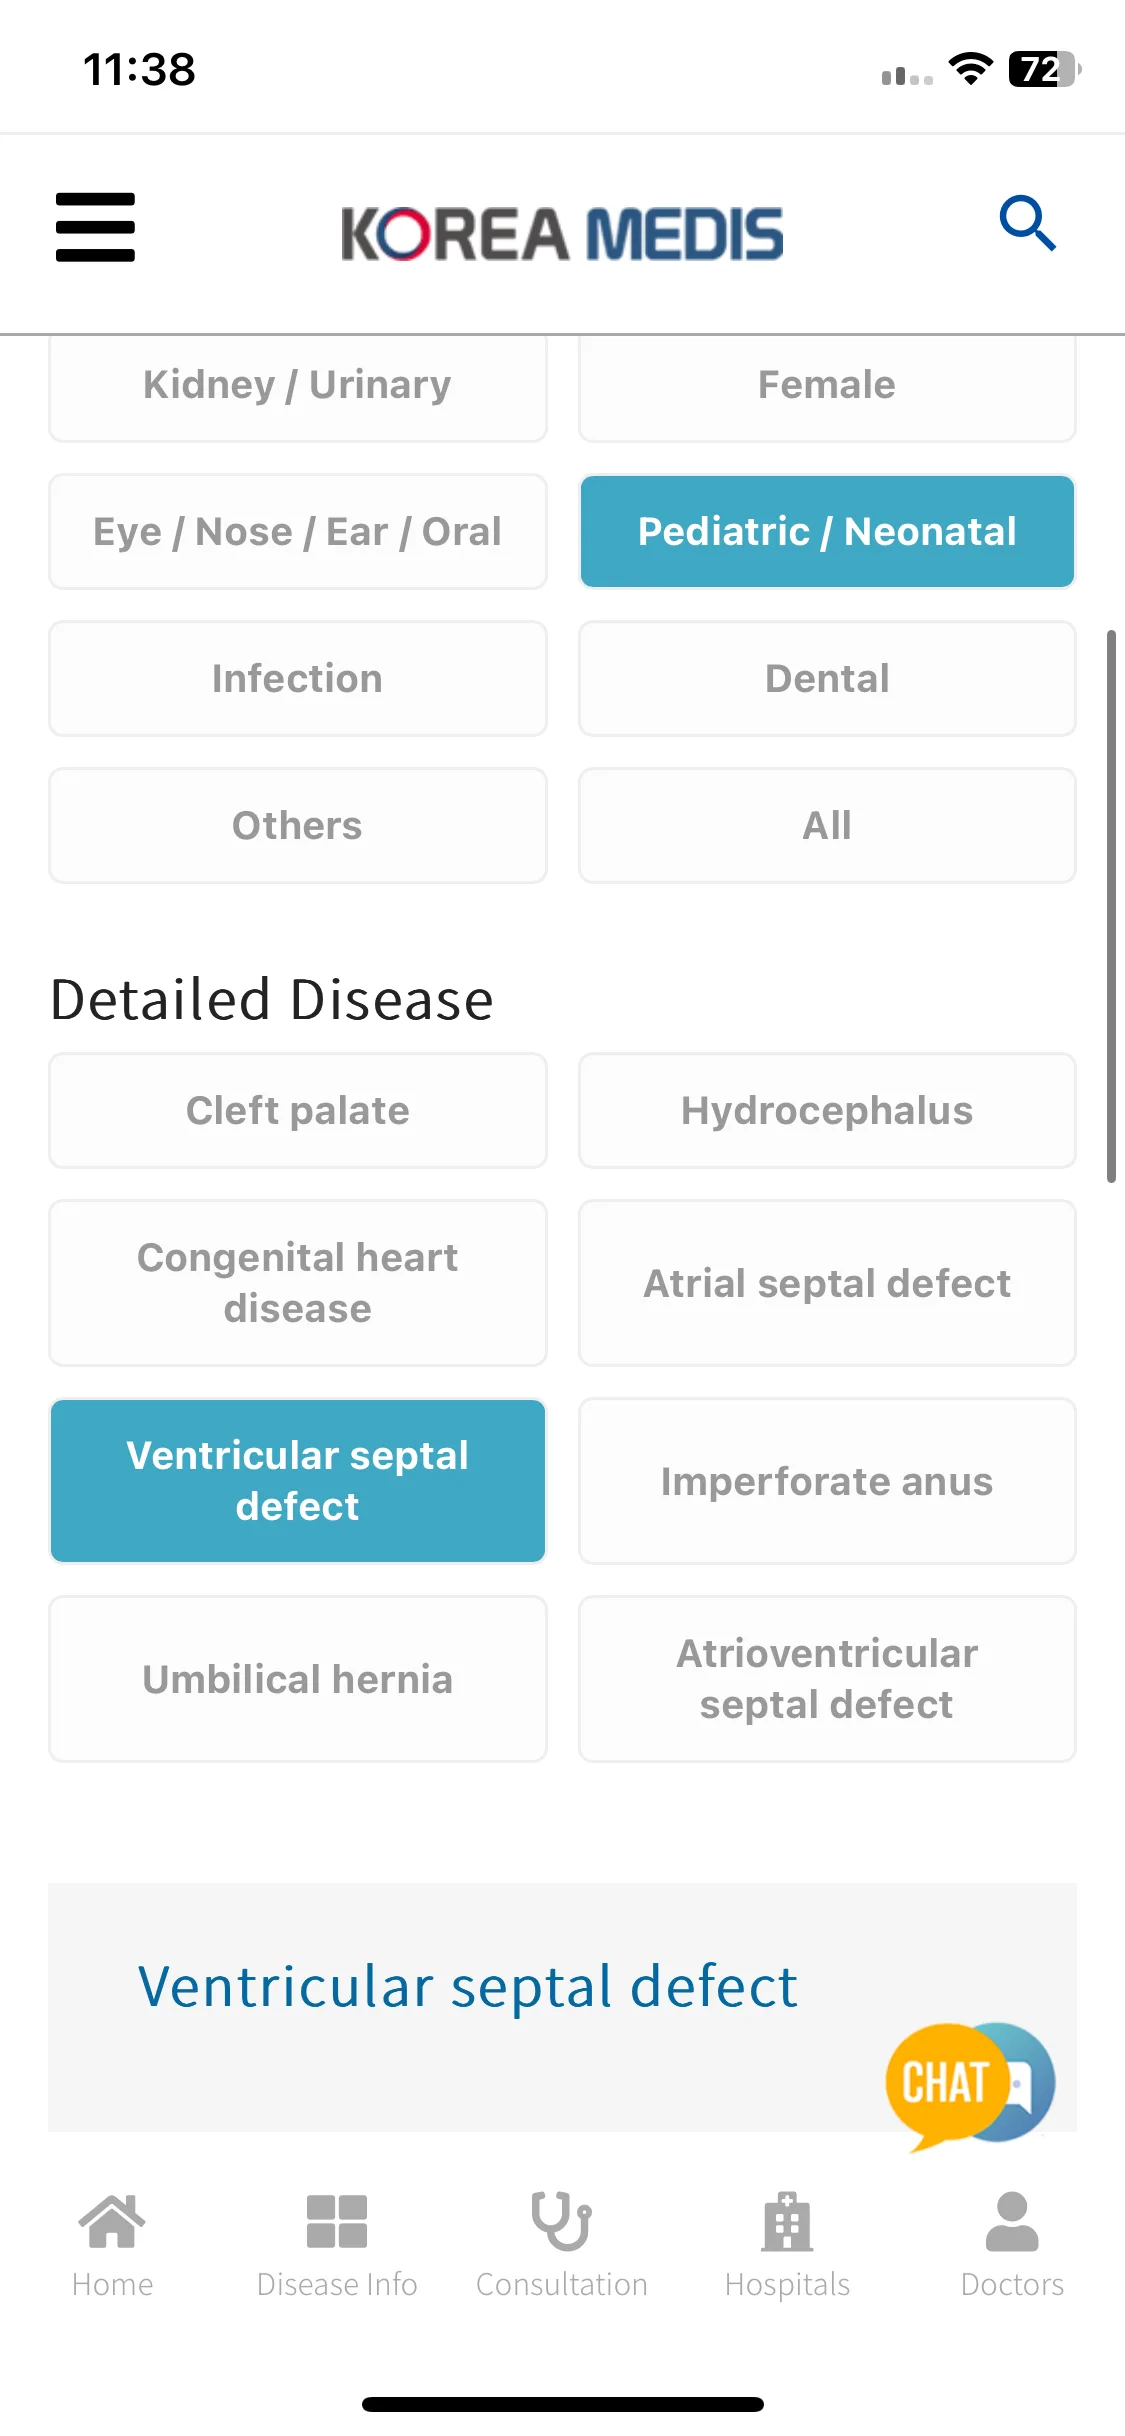Tap the search magnifier icon
The image size is (1125, 2436).
coord(1027,223)
